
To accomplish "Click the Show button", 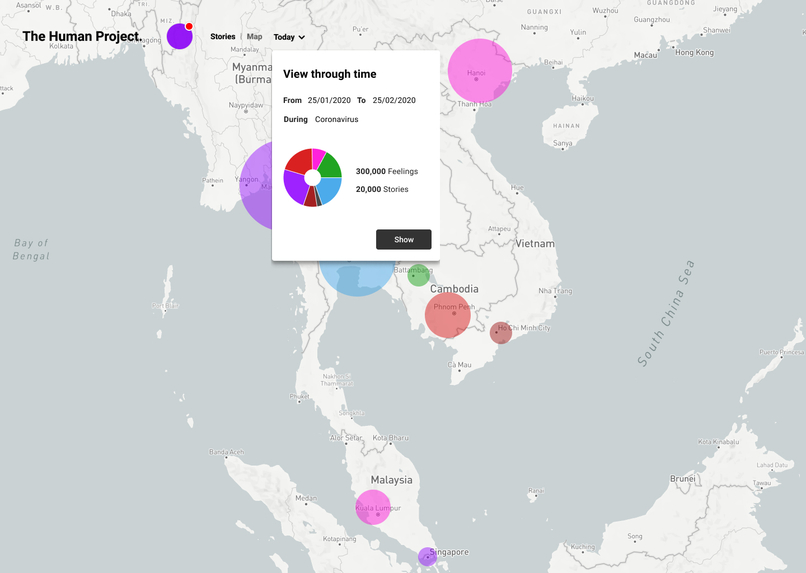I will 404,239.
